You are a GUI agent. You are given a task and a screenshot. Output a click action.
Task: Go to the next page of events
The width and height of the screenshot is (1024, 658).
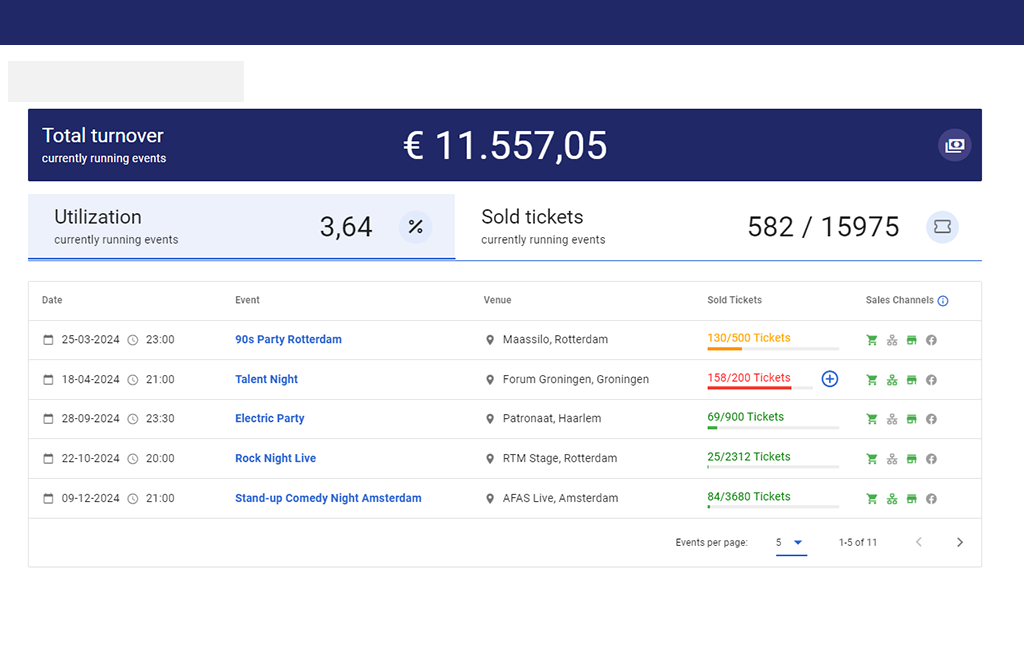click(x=960, y=543)
